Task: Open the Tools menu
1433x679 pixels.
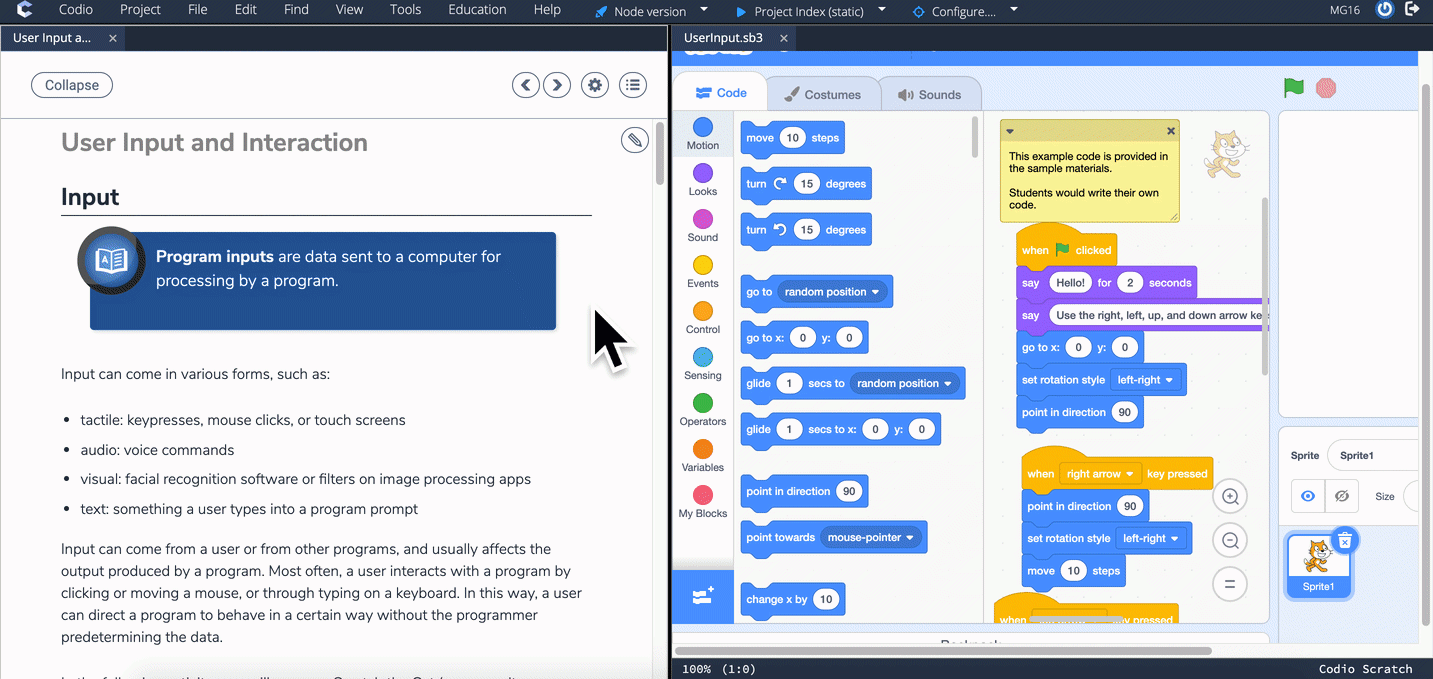Action: coord(405,10)
